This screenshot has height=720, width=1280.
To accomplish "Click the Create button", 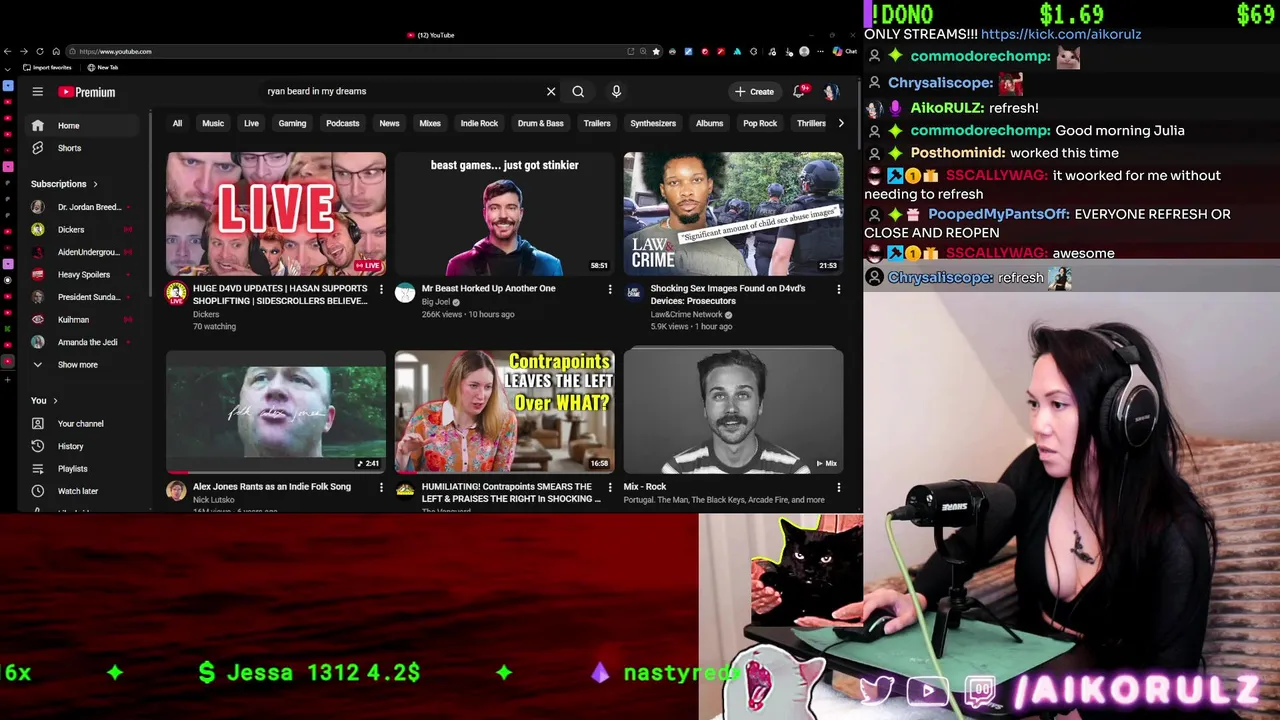I will [x=754, y=91].
